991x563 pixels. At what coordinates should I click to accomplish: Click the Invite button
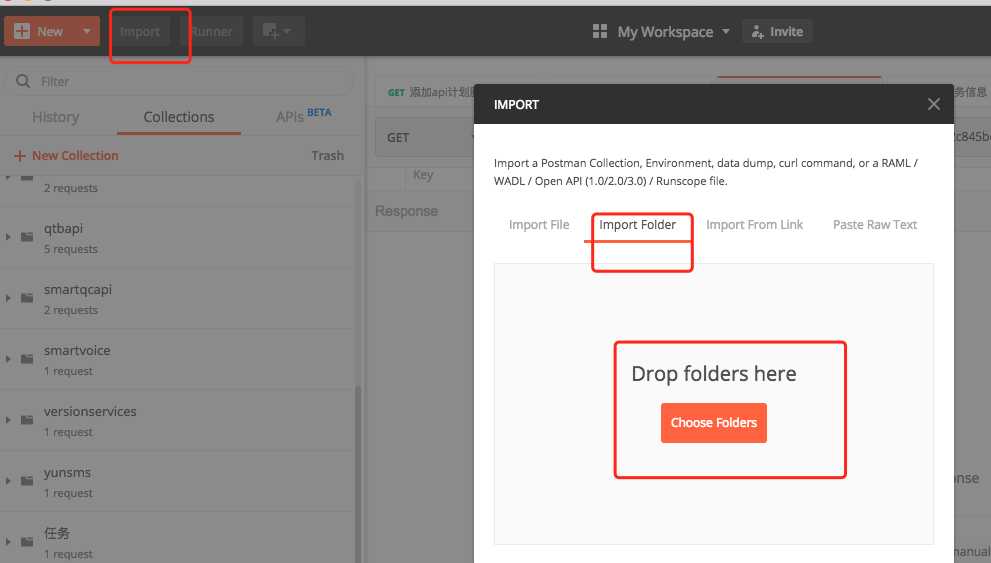tap(777, 31)
